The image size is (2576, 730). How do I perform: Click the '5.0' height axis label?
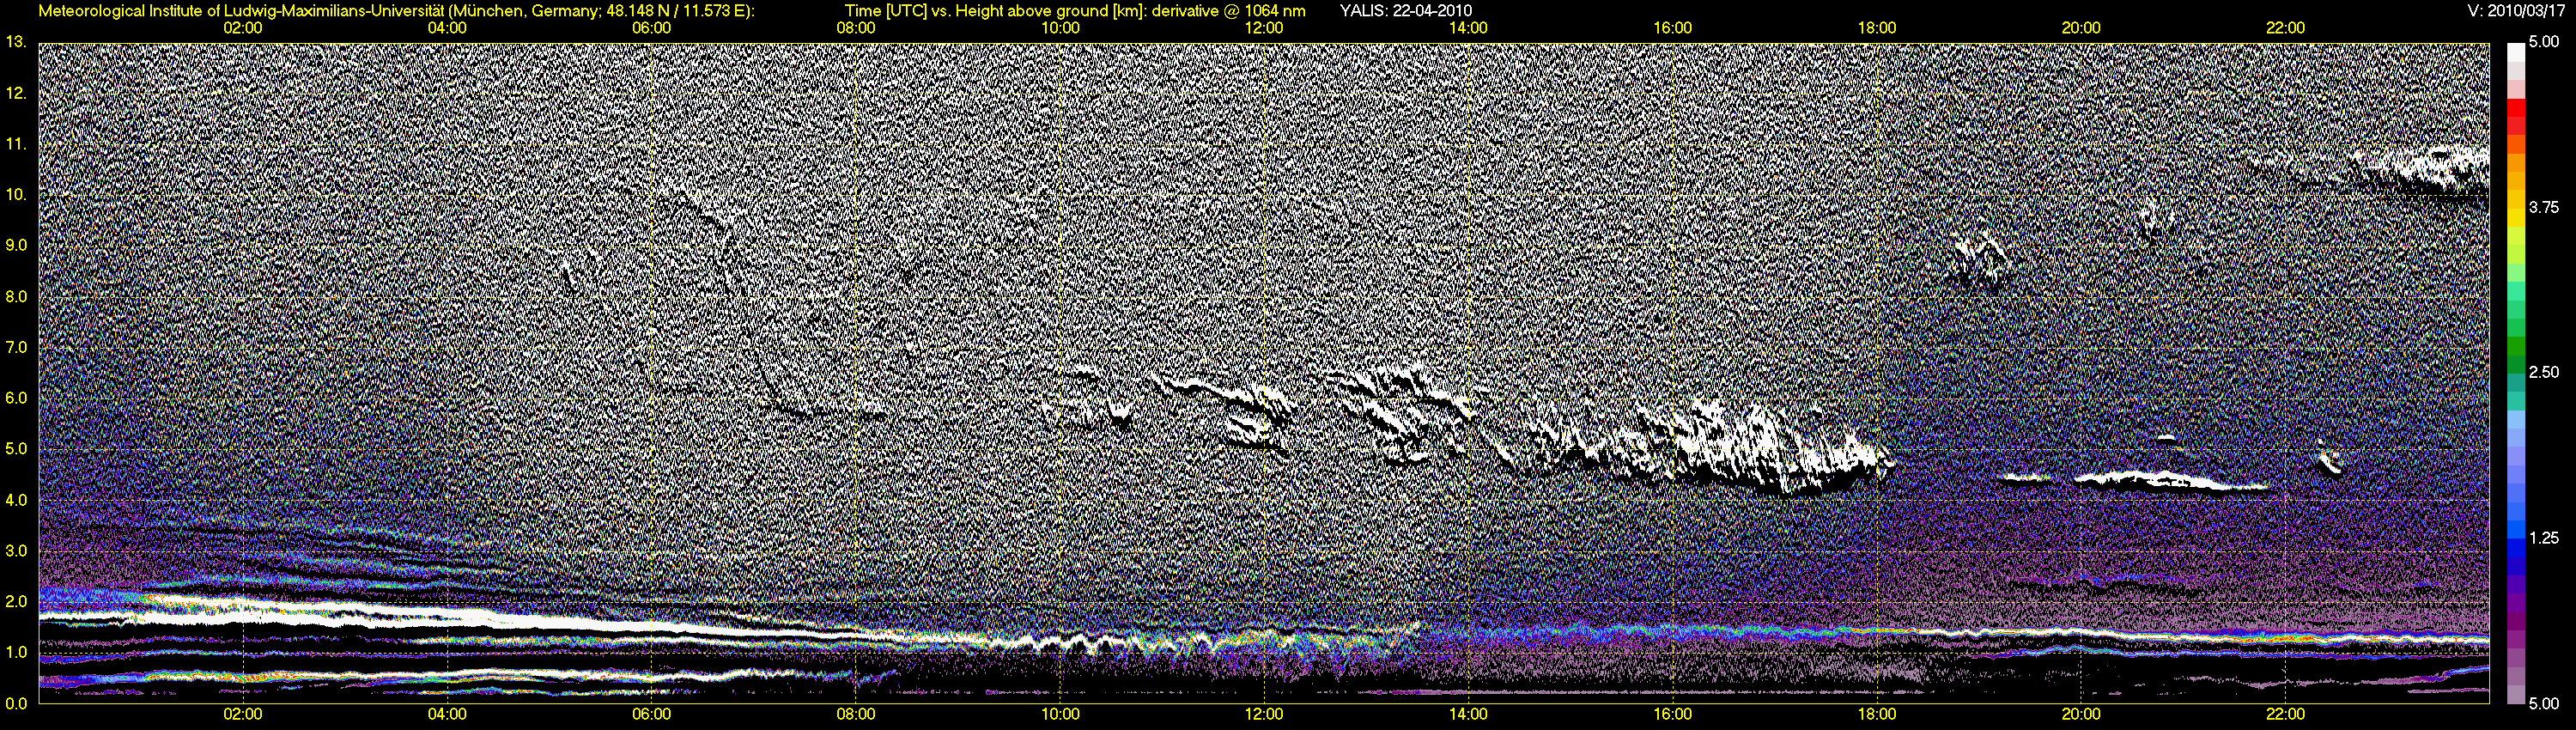coord(16,449)
